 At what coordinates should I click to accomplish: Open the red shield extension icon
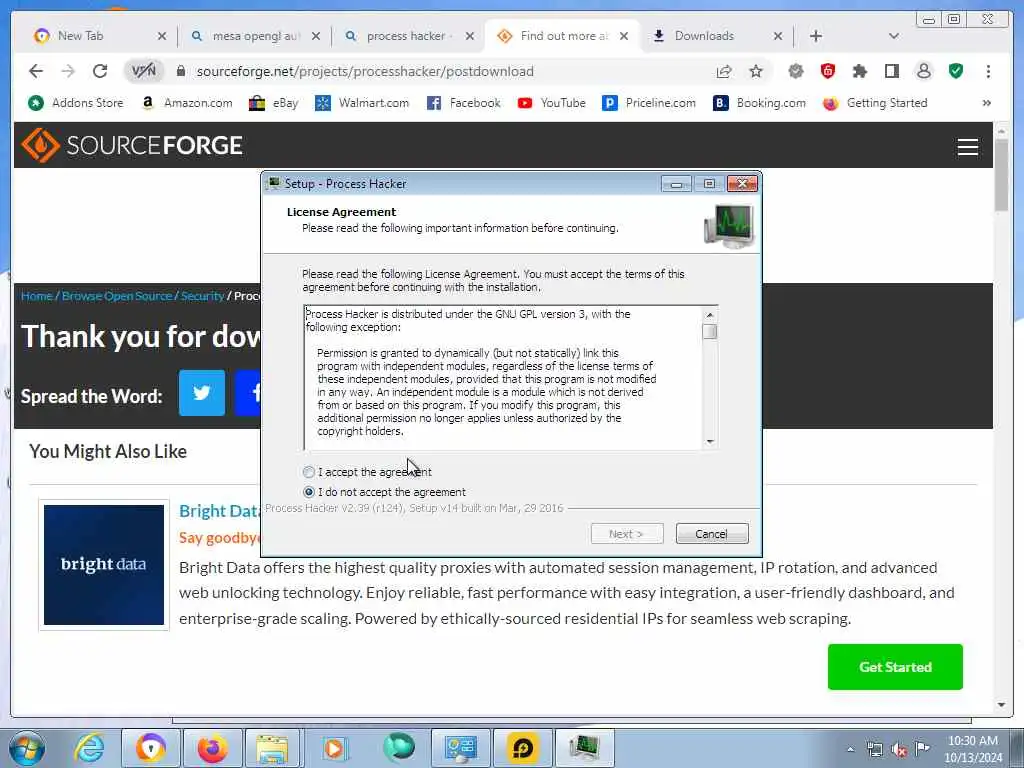tap(827, 71)
